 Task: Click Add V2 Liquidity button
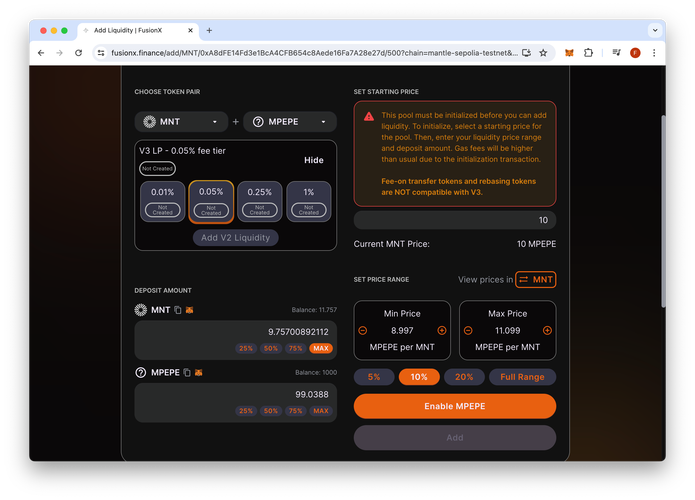coord(236,237)
